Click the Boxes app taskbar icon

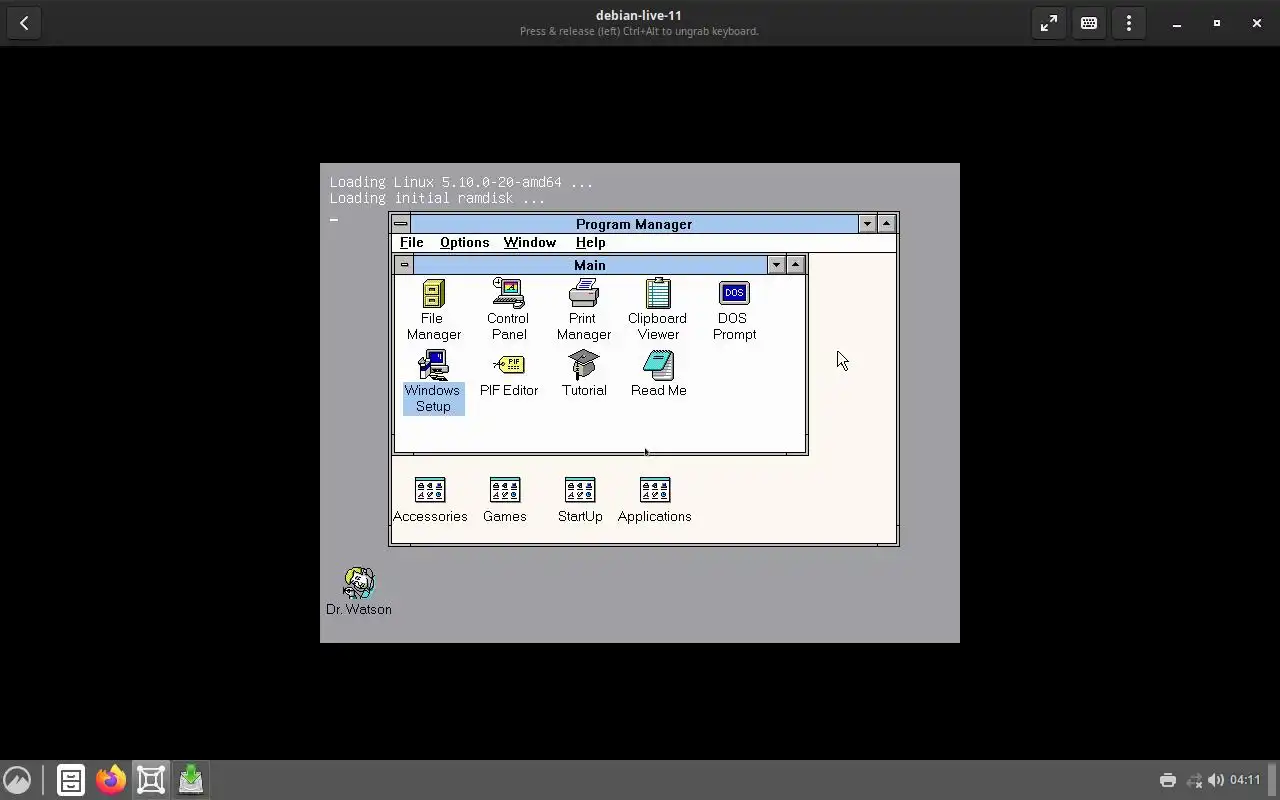click(151, 780)
